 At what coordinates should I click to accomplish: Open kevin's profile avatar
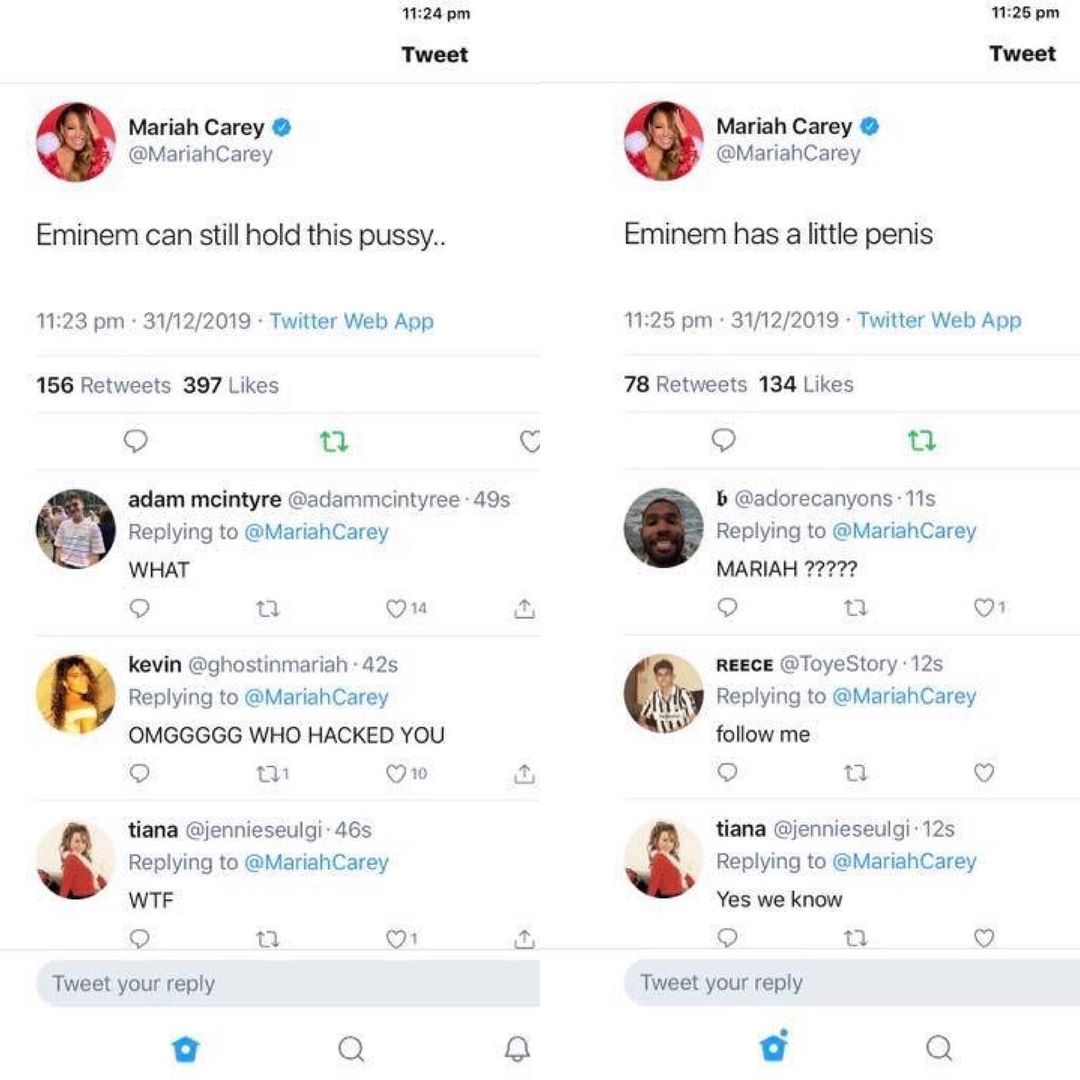pyautogui.click(x=76, y=694)
